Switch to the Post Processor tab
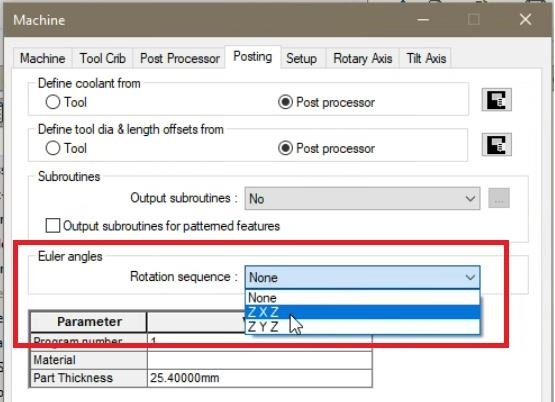The width and height of the screenshot is (555, 402). 180,58
